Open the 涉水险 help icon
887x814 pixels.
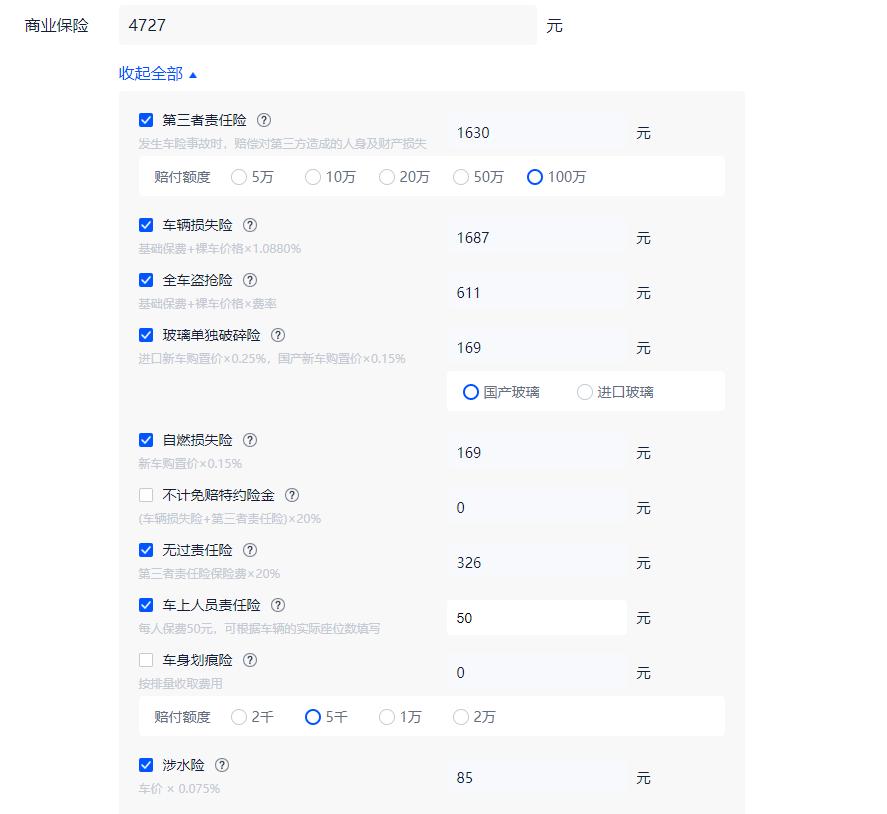(x=222, y=765)
